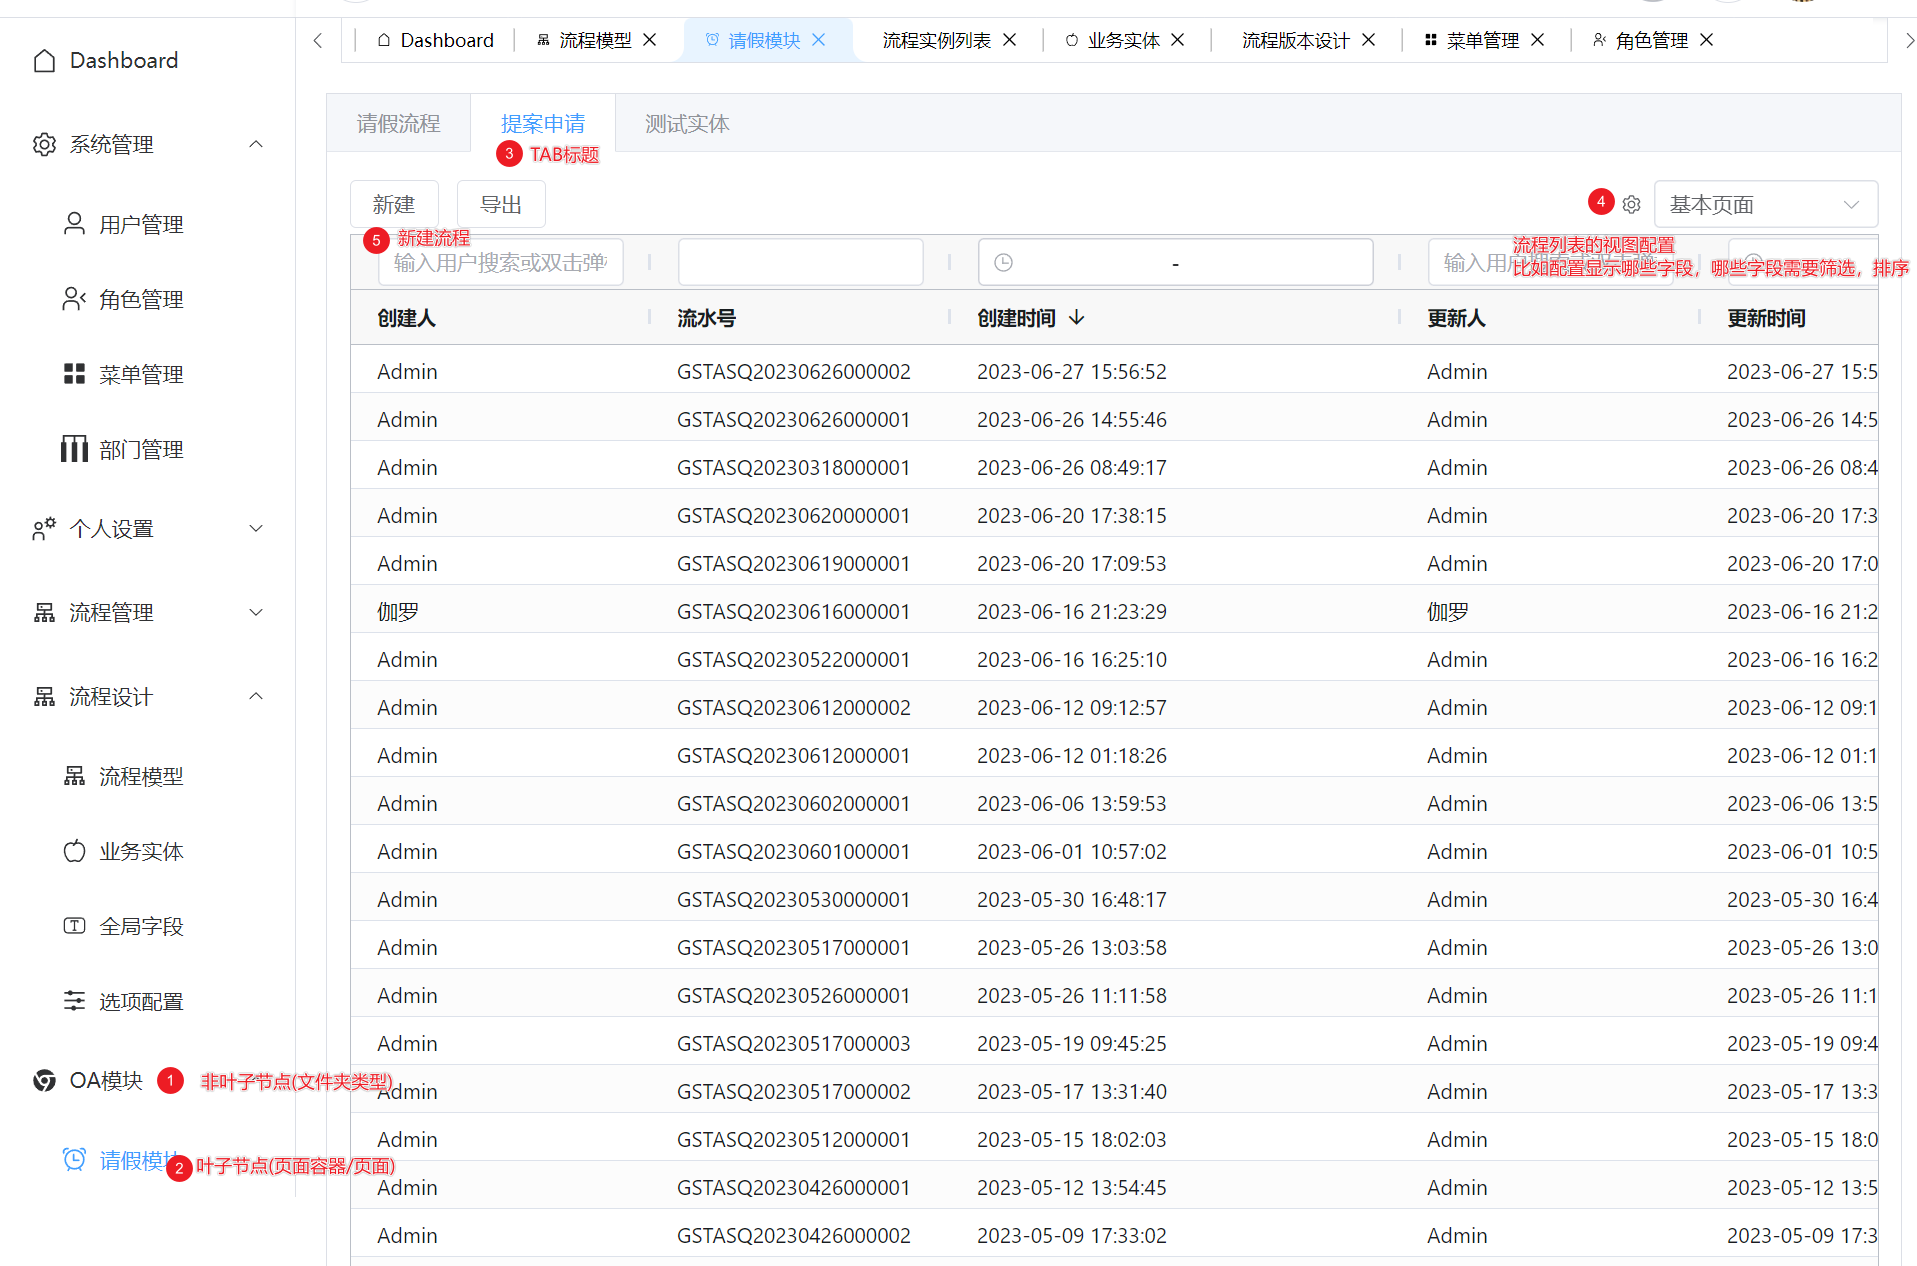This screenshot has height=1266, width=1917.
Task: Close the 菜单管理 tab
Action: pyautogui.click(x=1538, y=40)
